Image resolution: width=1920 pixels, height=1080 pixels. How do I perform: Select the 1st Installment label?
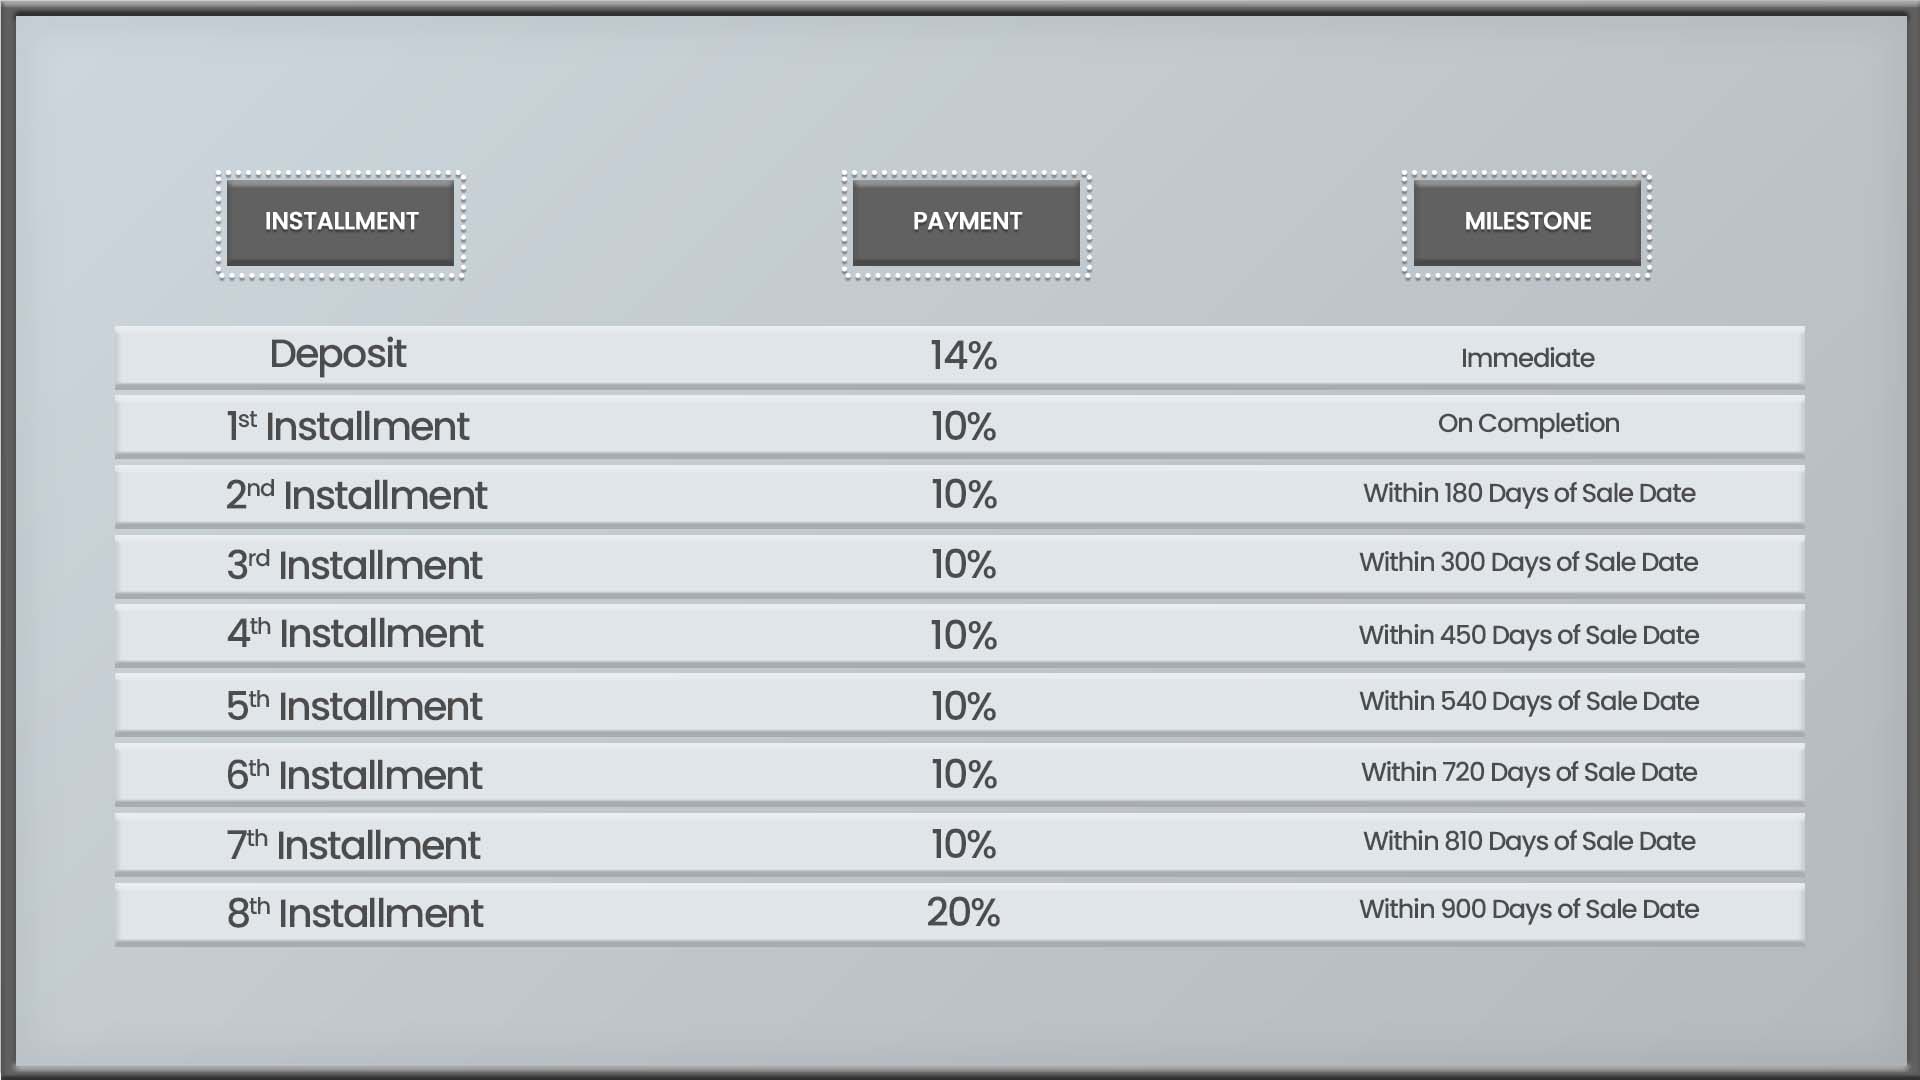[347, 426]
